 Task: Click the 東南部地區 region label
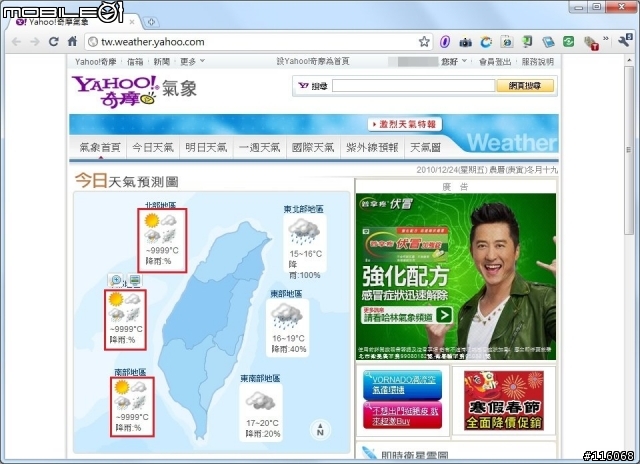point(260,378)
